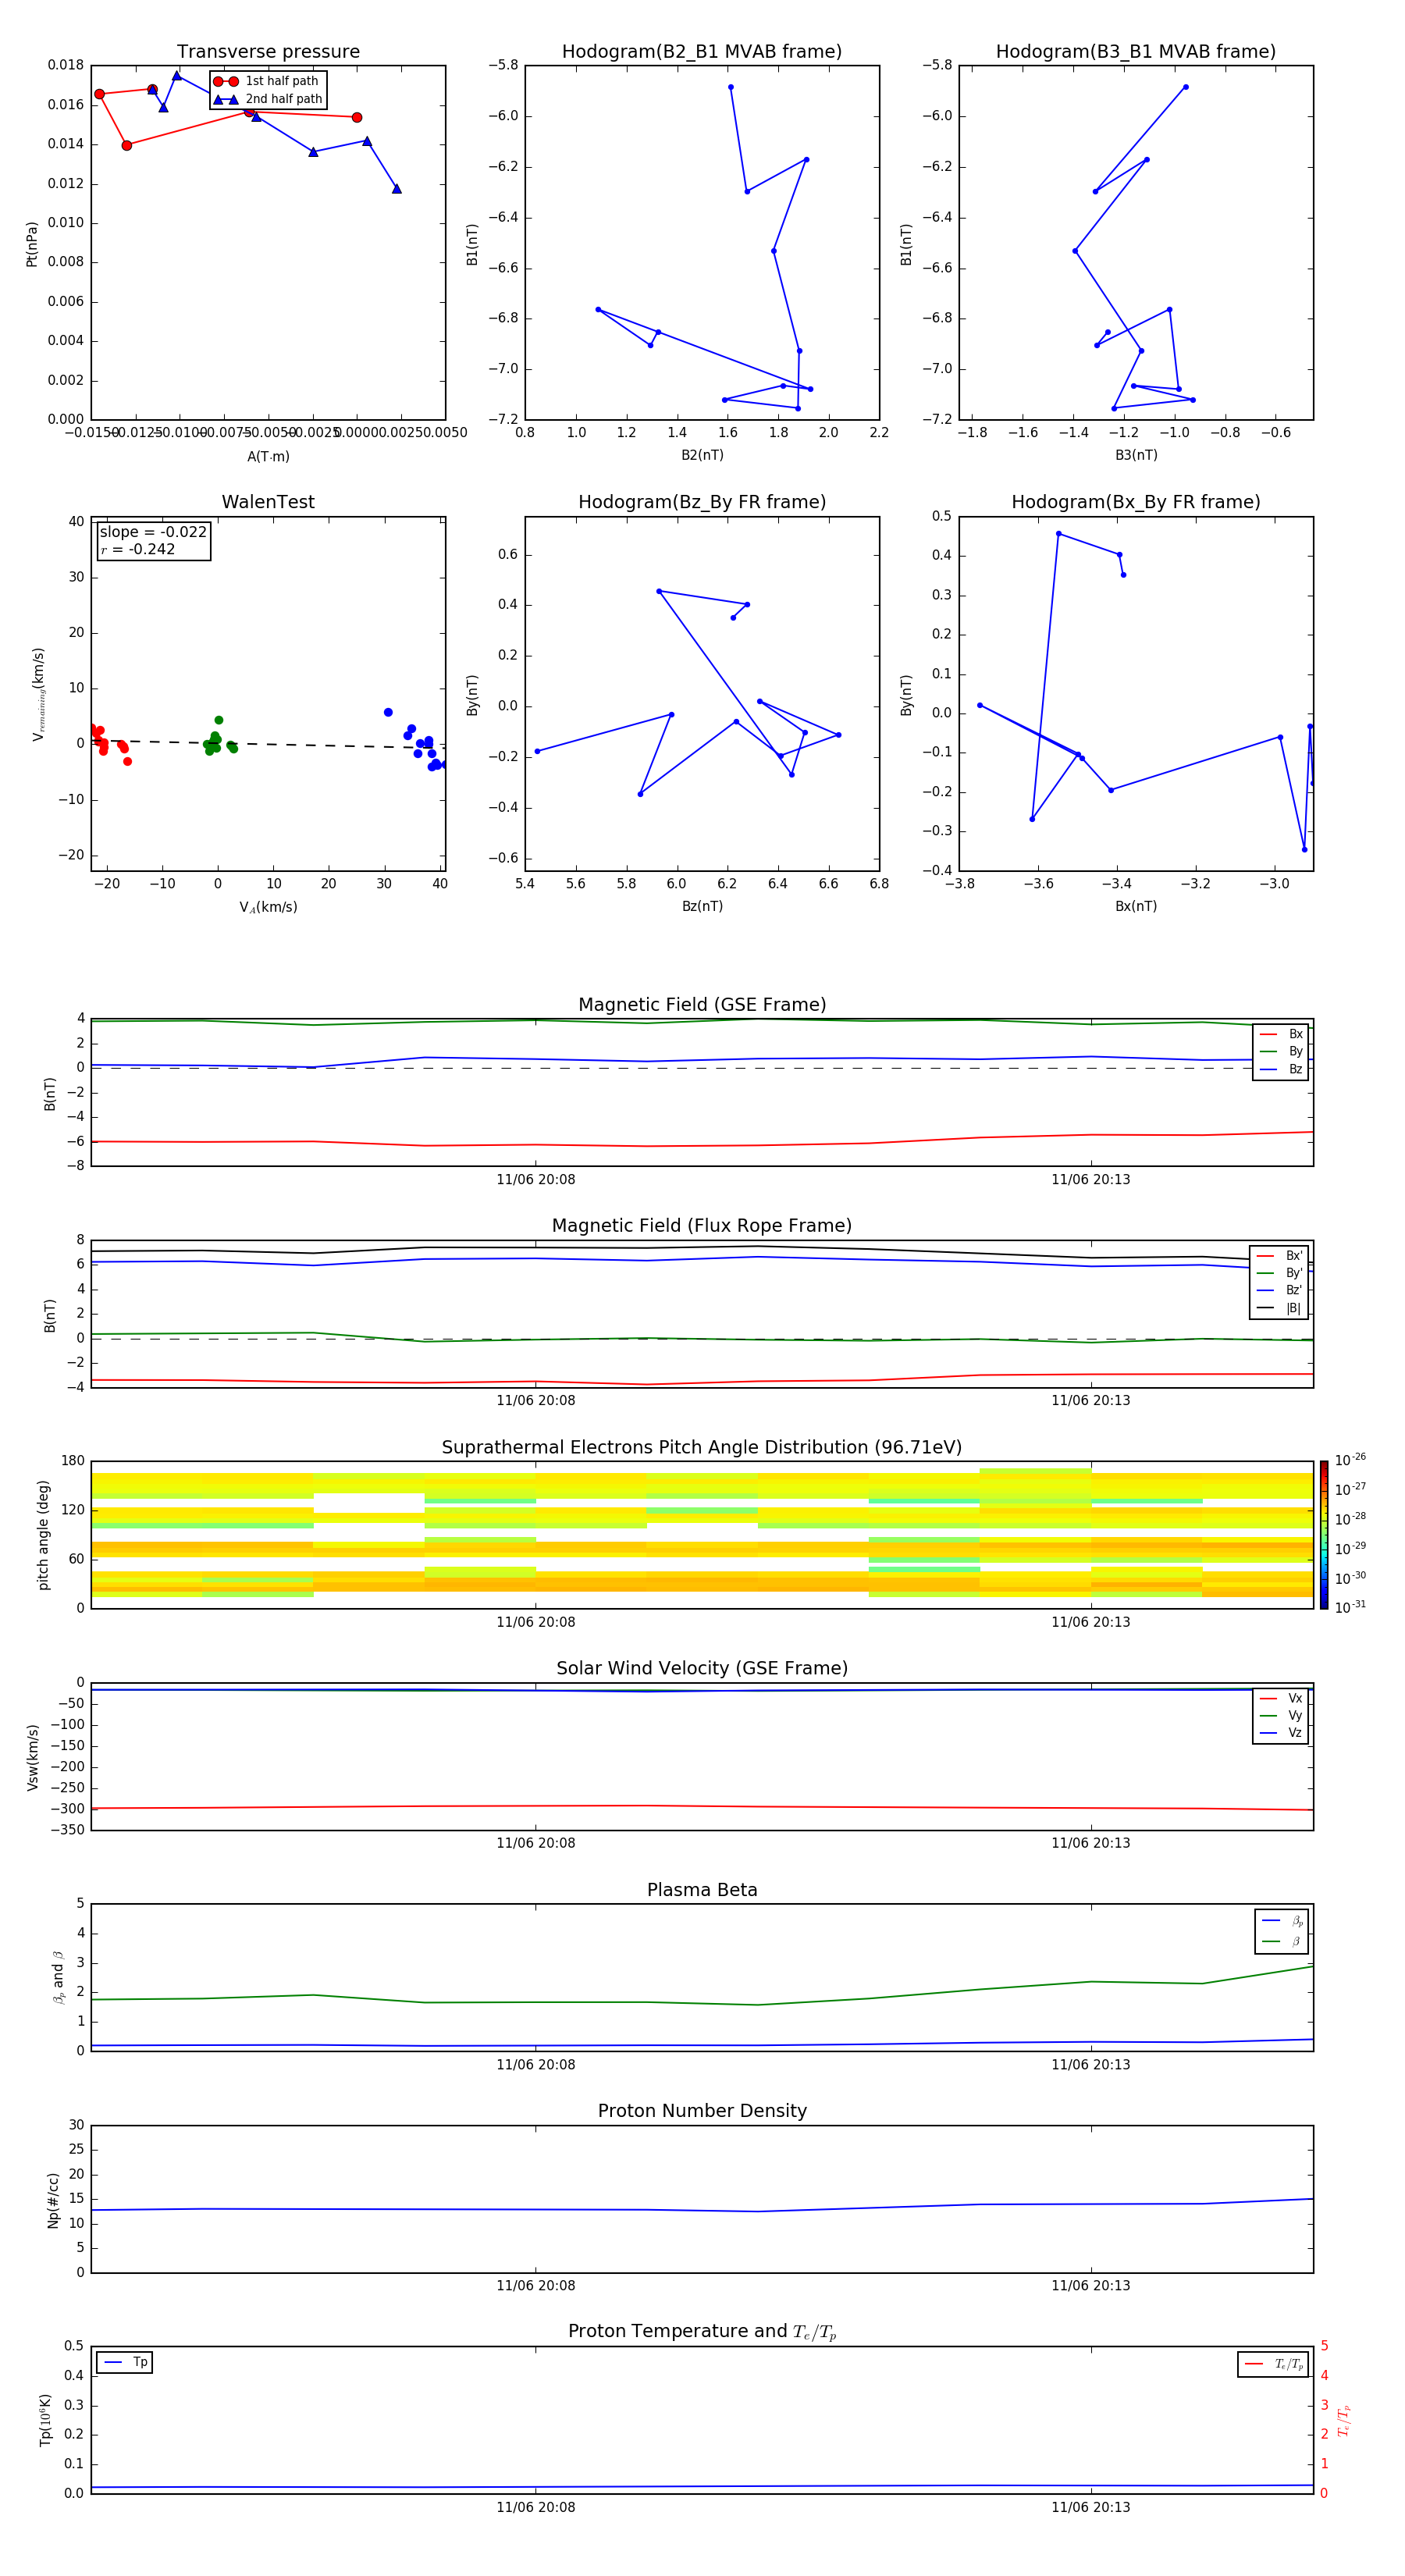Click the "β_p and β" y-axis label

[58, 1977]
